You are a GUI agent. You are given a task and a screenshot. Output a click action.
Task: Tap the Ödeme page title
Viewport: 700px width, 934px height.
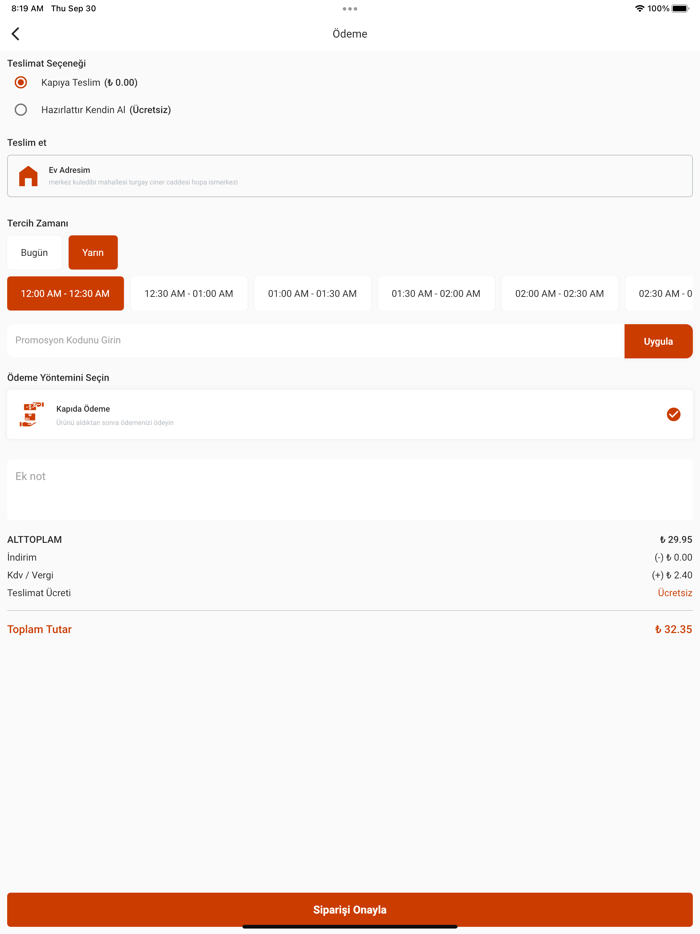pos(350,34)
